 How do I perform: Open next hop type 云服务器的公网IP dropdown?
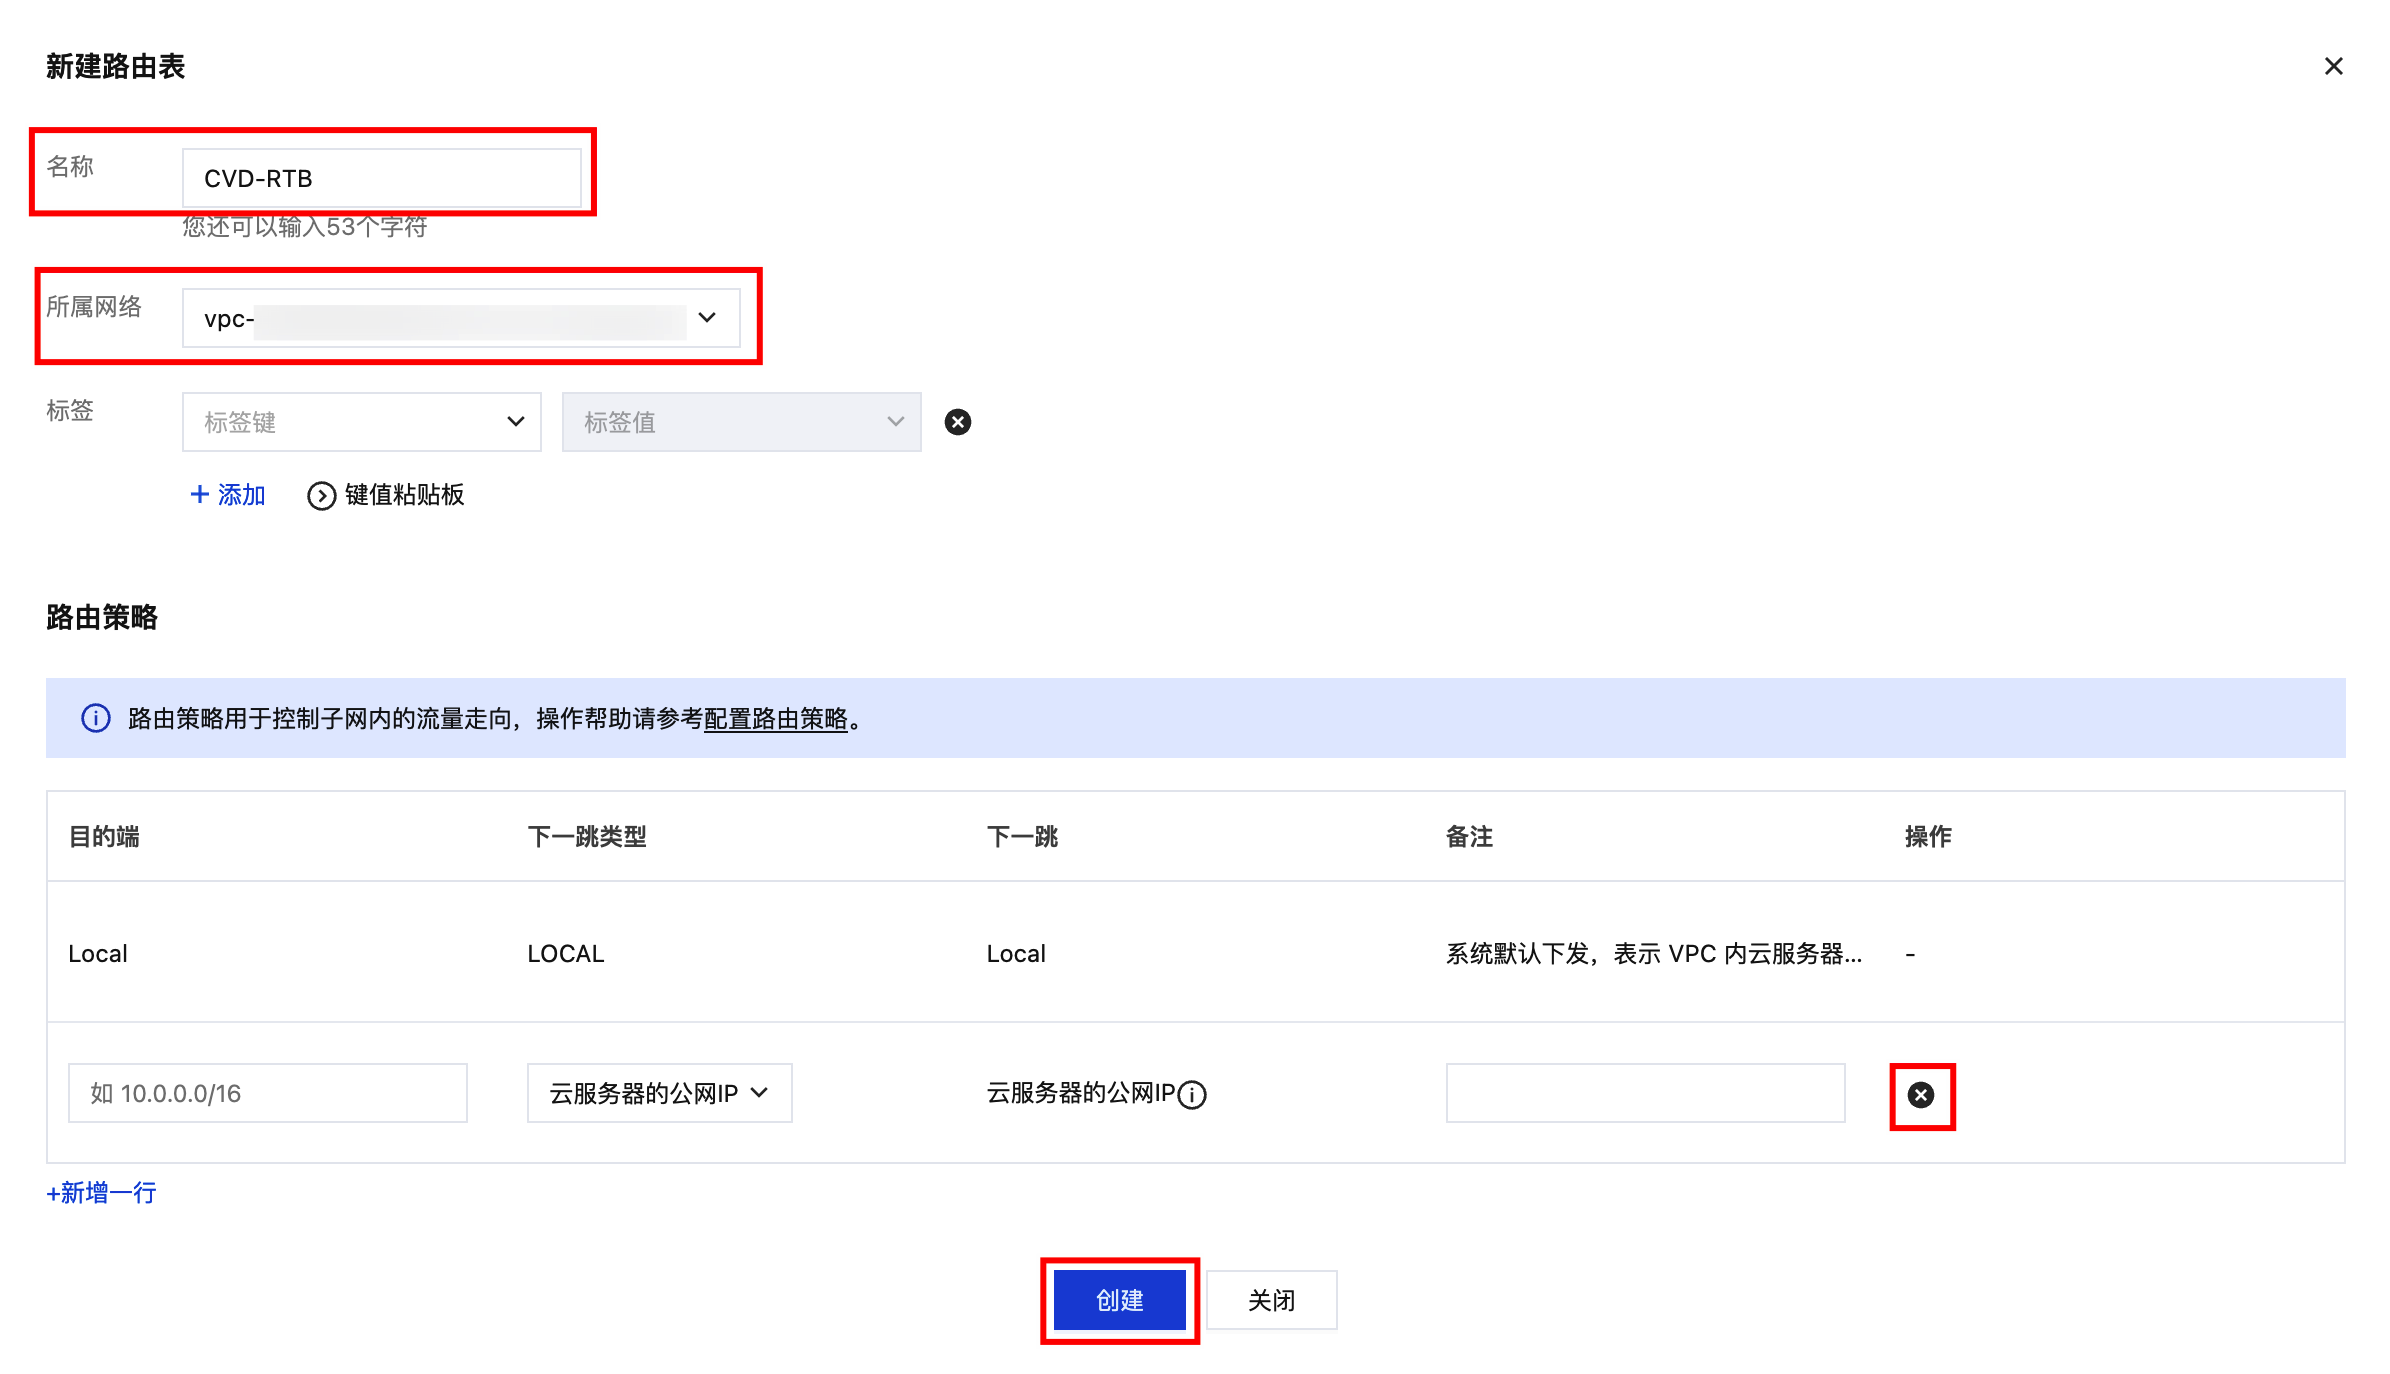click(x=659, y=1093)
